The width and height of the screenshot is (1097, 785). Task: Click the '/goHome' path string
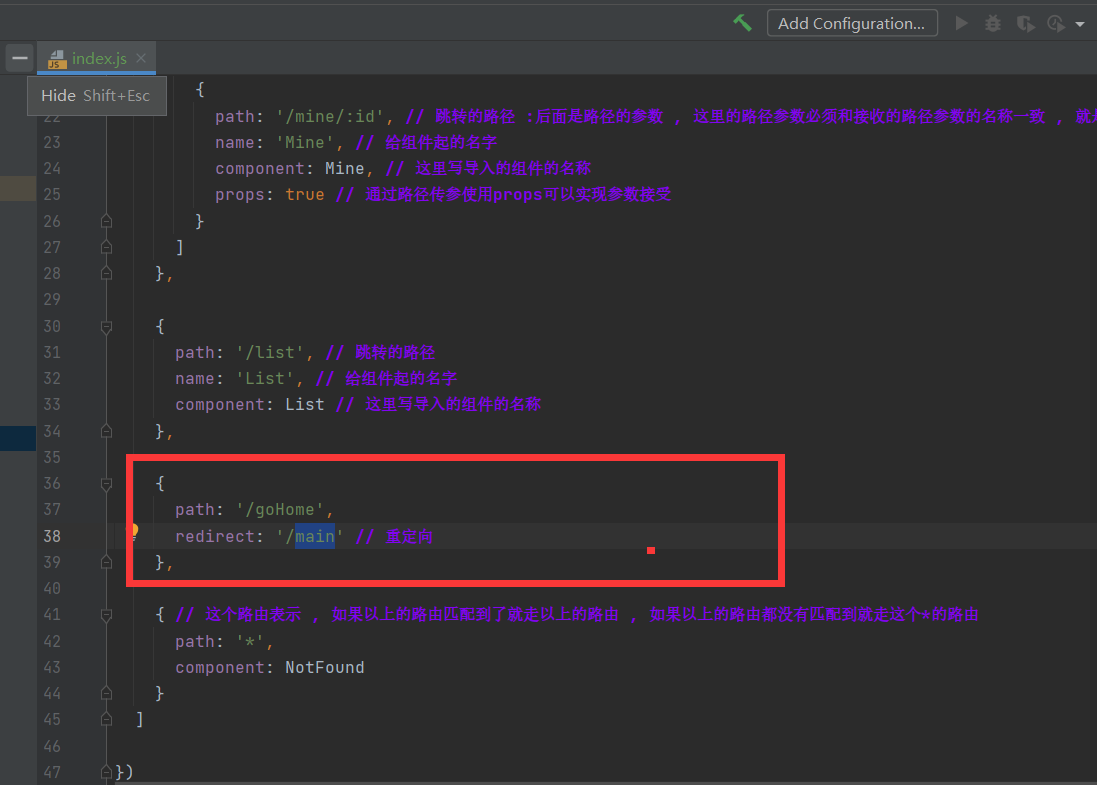(280, 510)
